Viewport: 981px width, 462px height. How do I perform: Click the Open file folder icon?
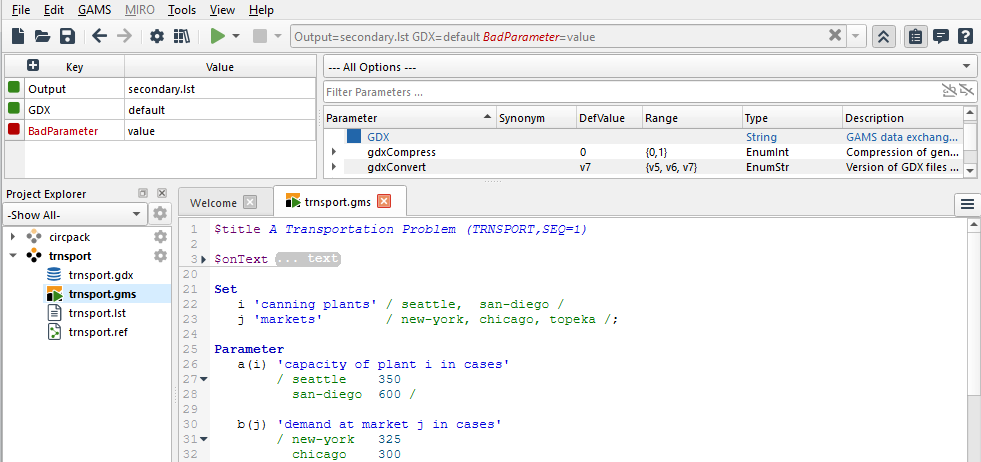[x=43, y=36]
